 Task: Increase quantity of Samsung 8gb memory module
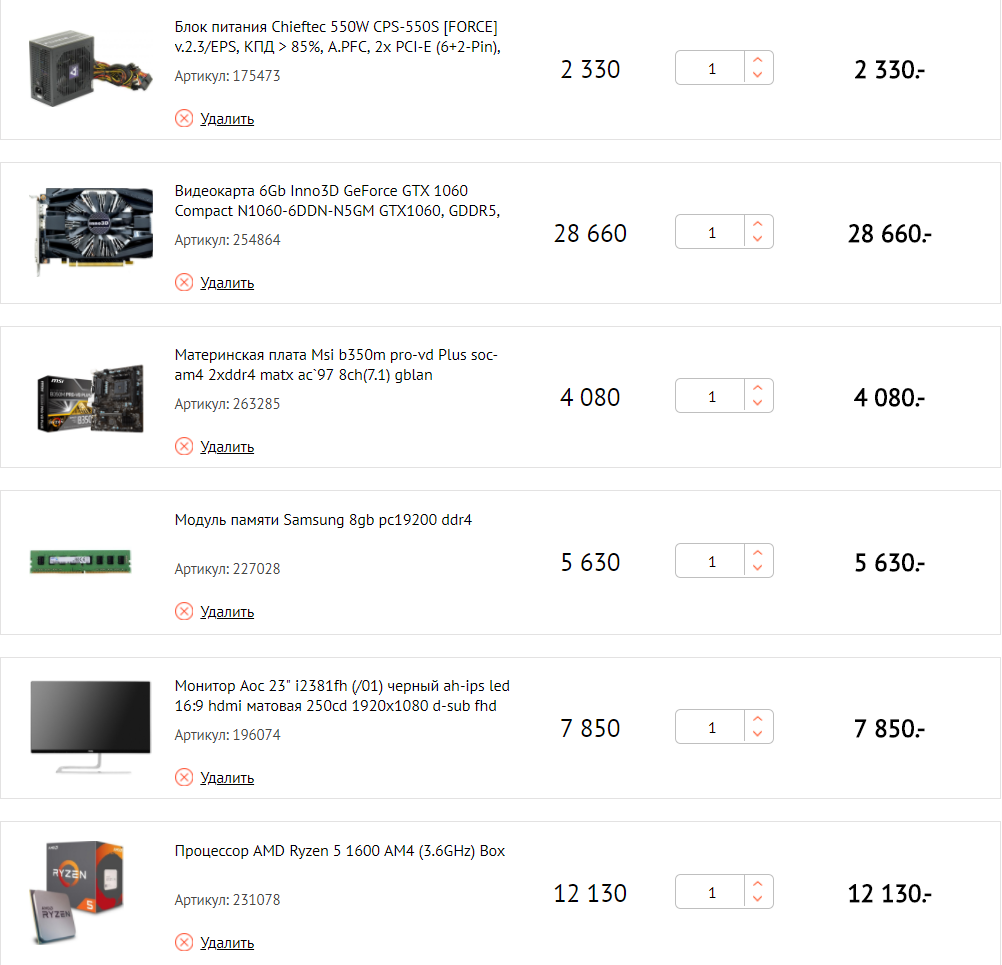[x=758, y=553]
